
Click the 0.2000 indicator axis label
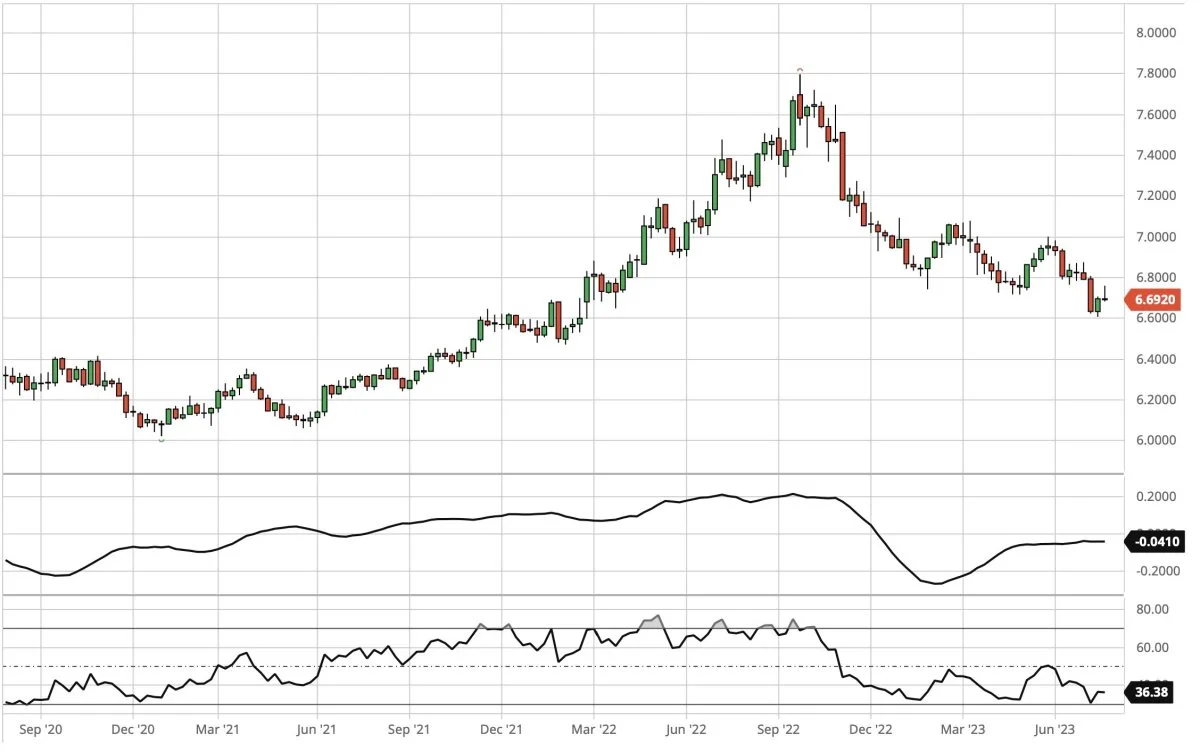tap(1157, 496)
